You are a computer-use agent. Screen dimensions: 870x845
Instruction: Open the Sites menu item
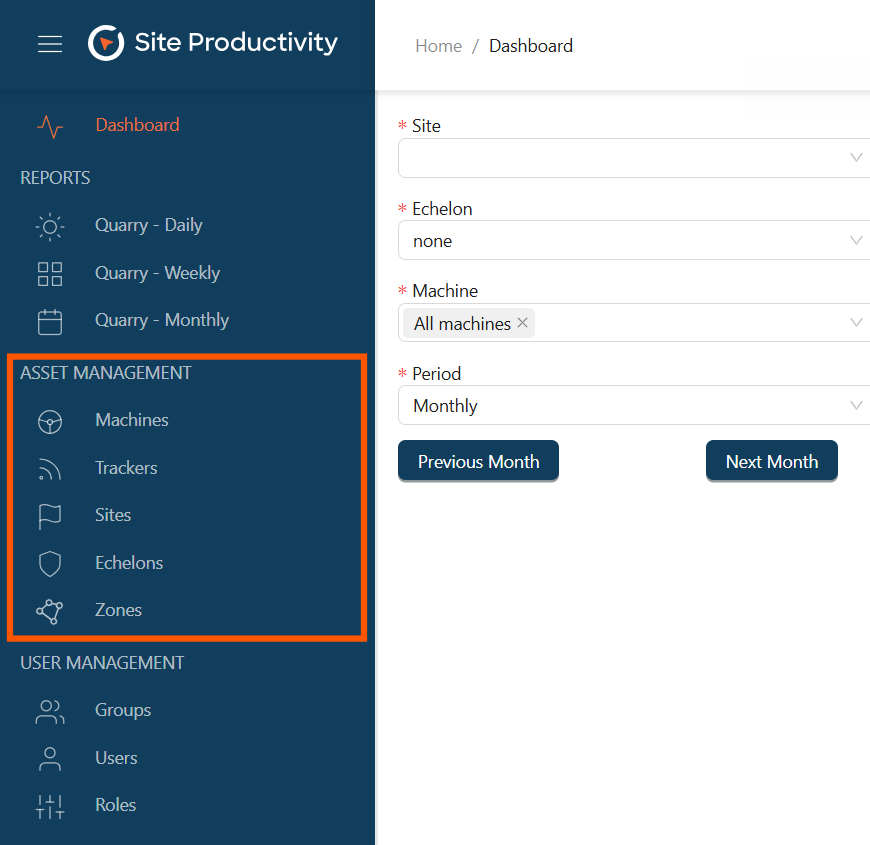(113, 515)
